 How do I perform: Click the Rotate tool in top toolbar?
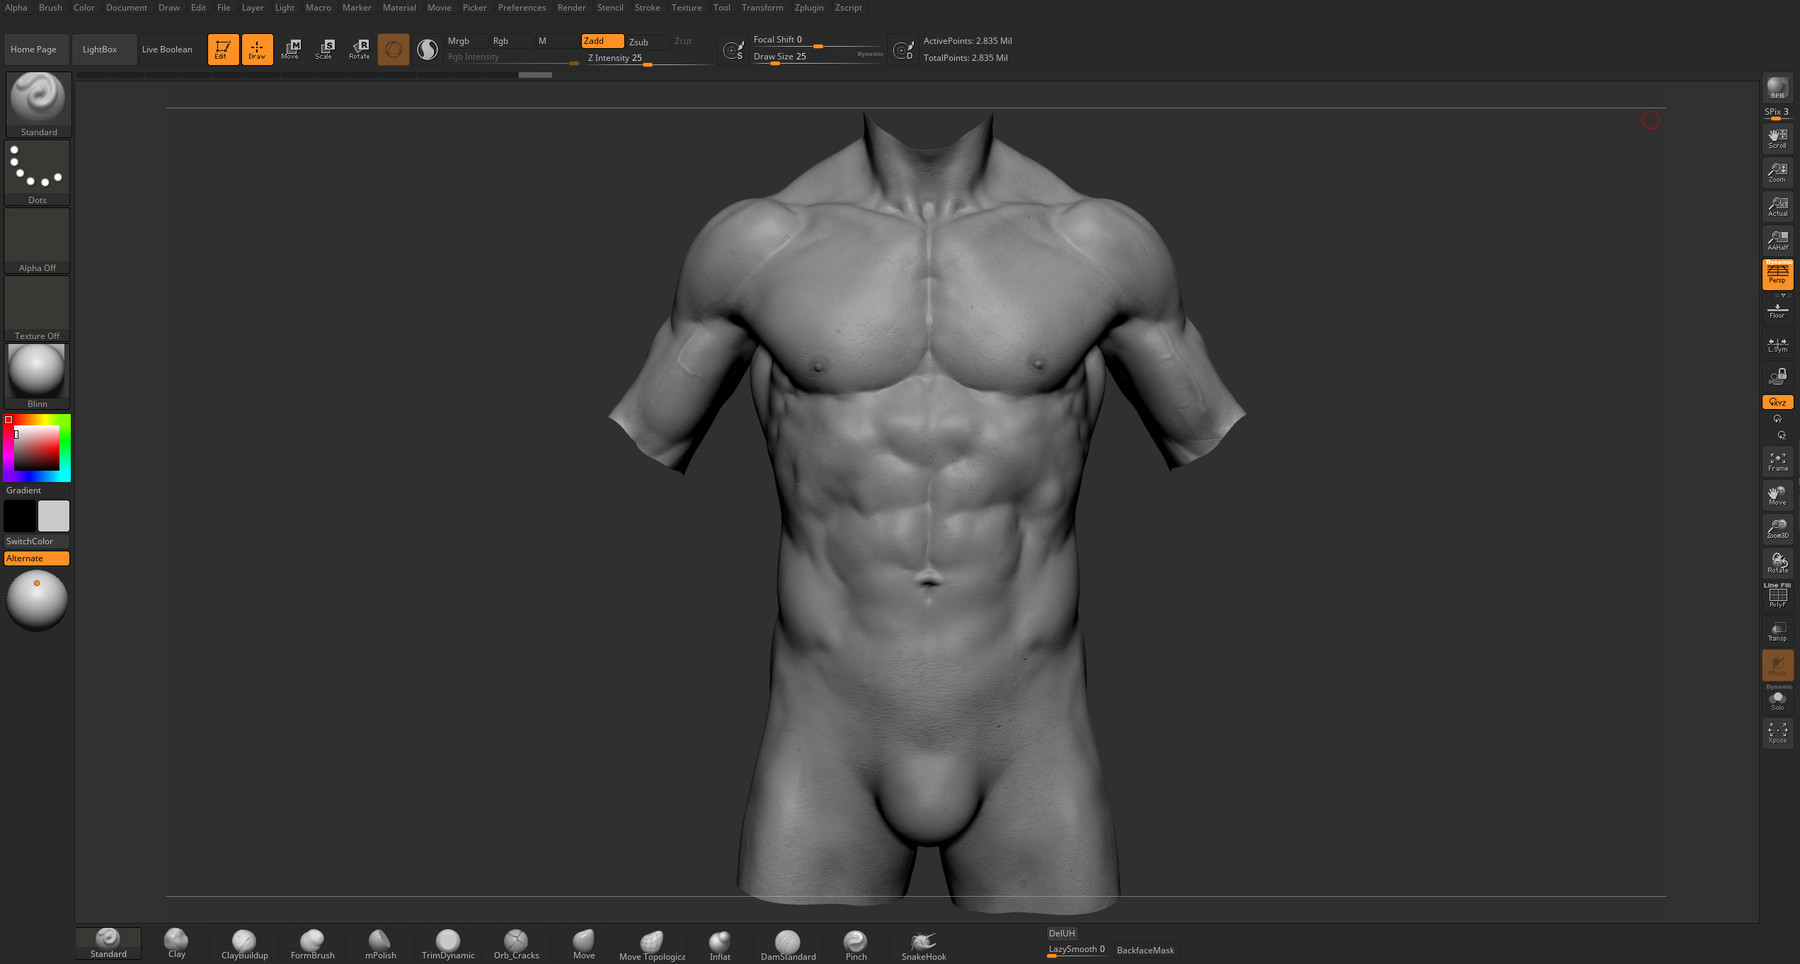359,49
